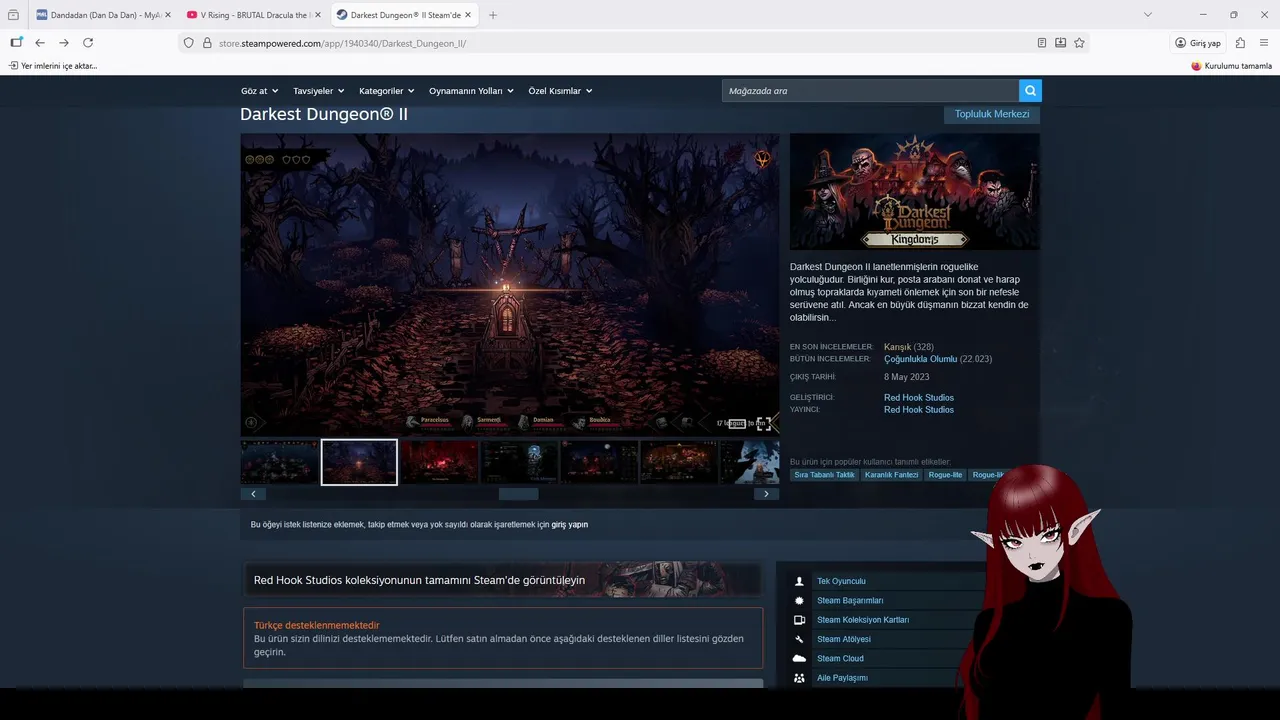Open Red Hook Studios publisher link
The width and height of the screenshot is (1280, 720).
[919, 410]
